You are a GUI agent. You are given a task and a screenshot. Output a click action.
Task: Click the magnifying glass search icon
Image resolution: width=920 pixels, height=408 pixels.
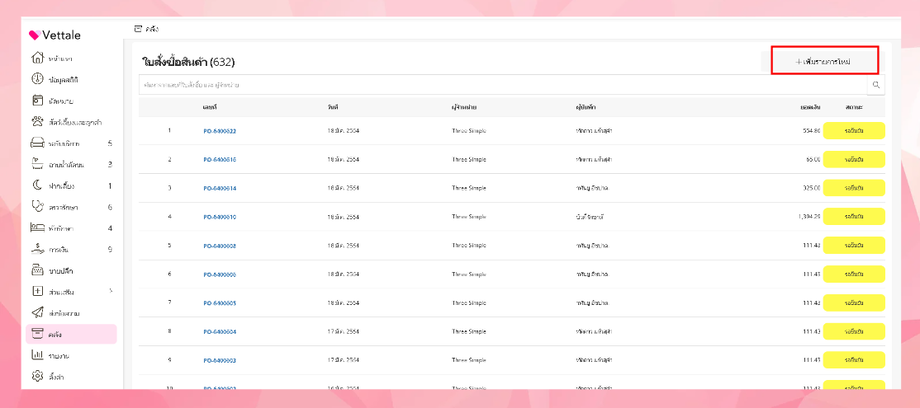pyautogui.click(x=876, y=85)
